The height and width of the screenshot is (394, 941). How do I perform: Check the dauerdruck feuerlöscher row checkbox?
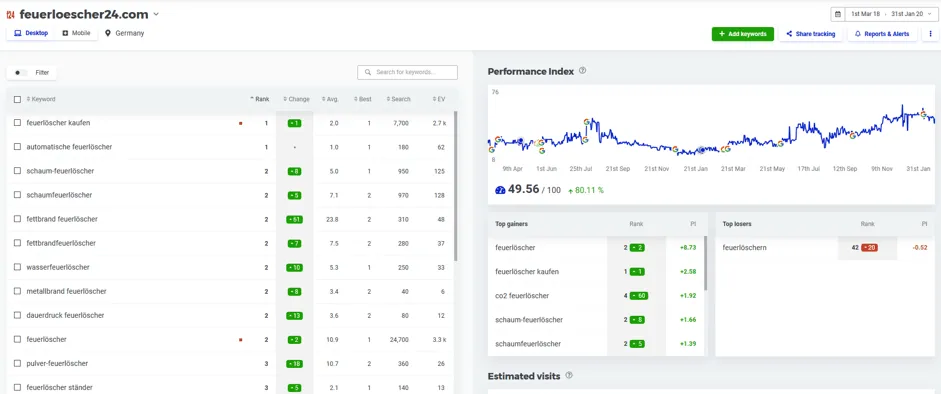coord(17,315)
